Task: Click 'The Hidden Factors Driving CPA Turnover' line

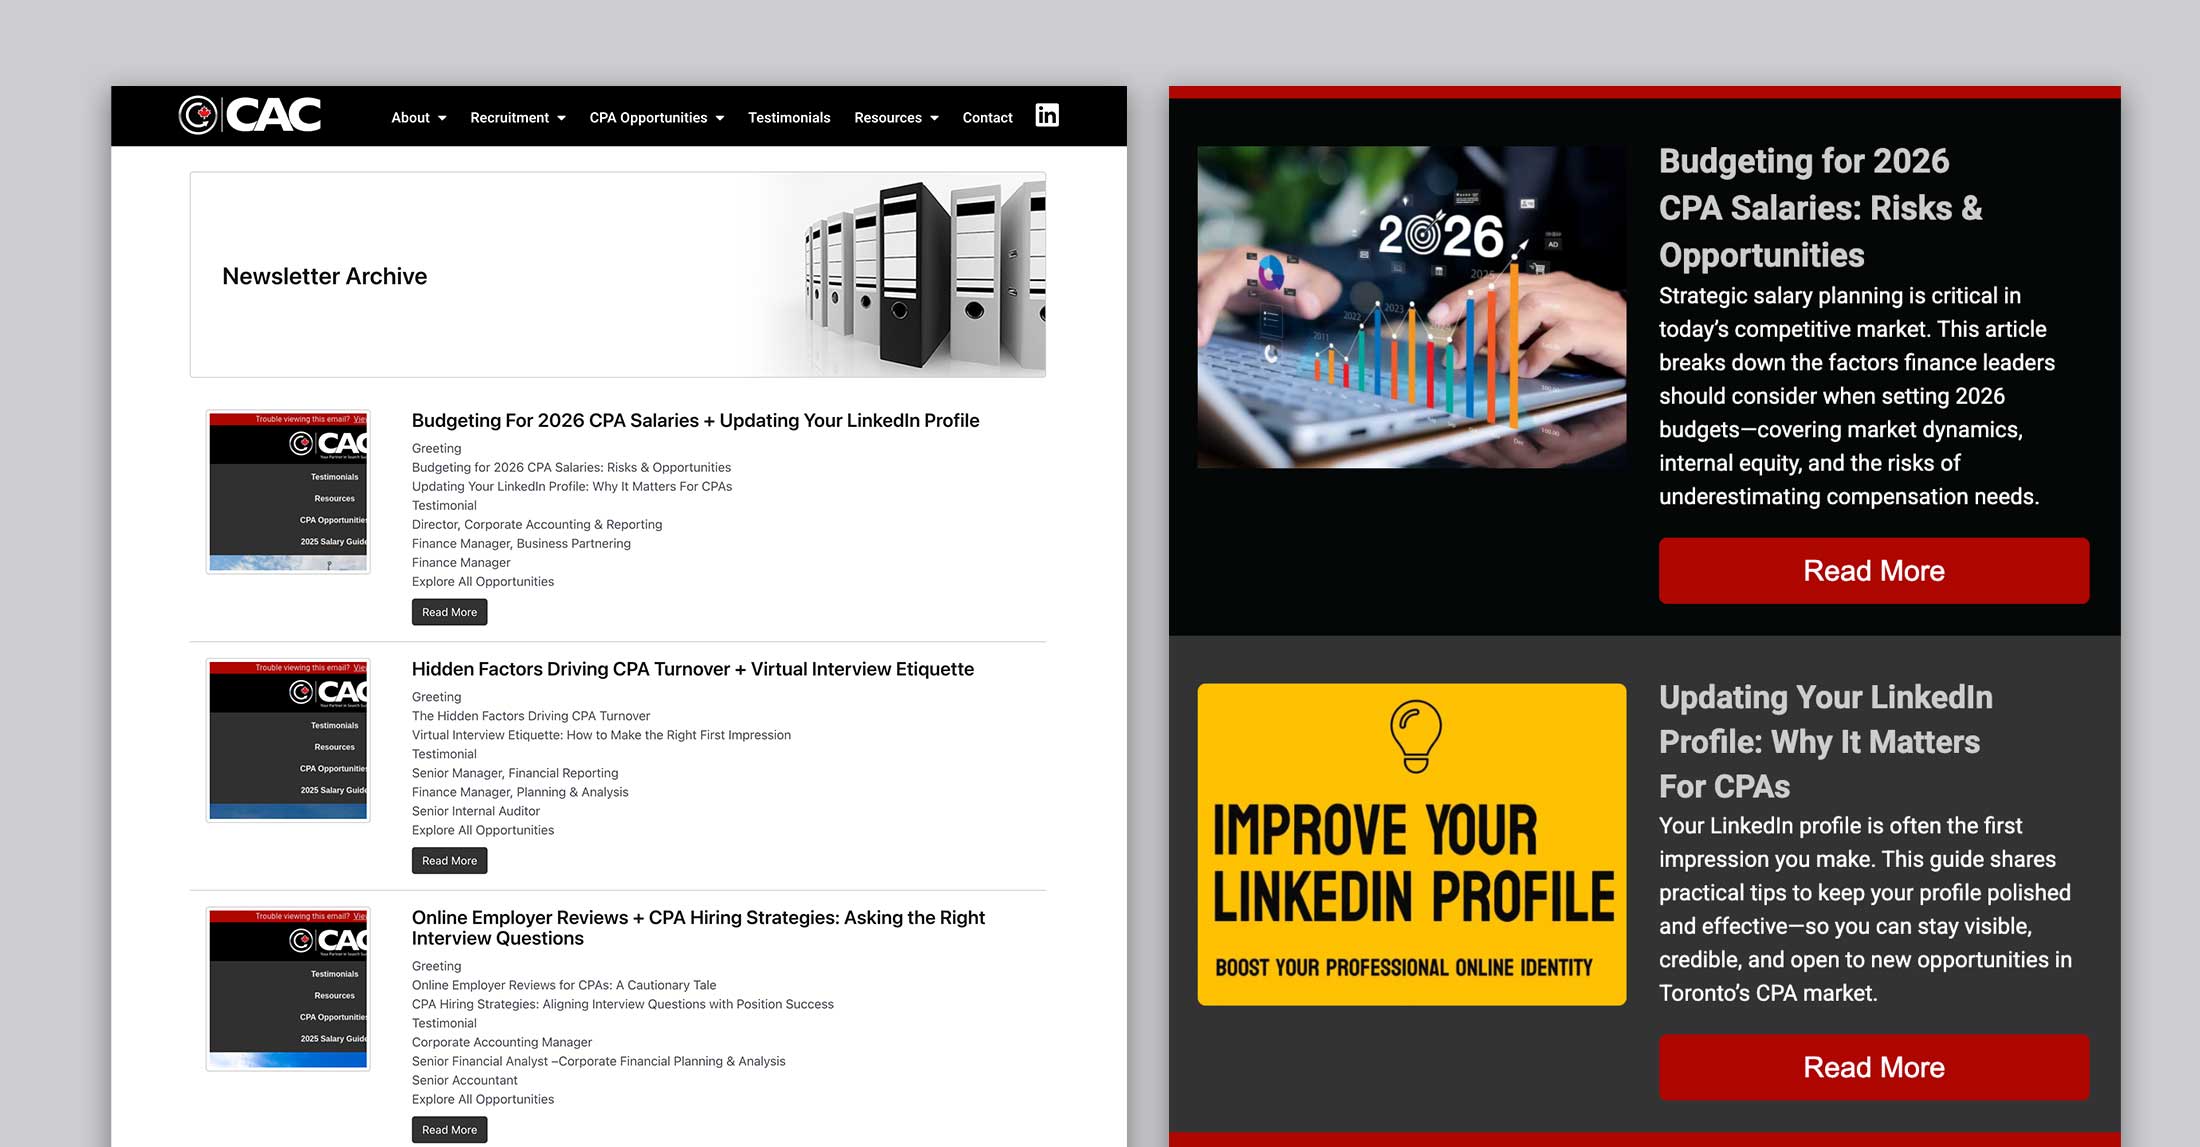Action: click(531, 716)
